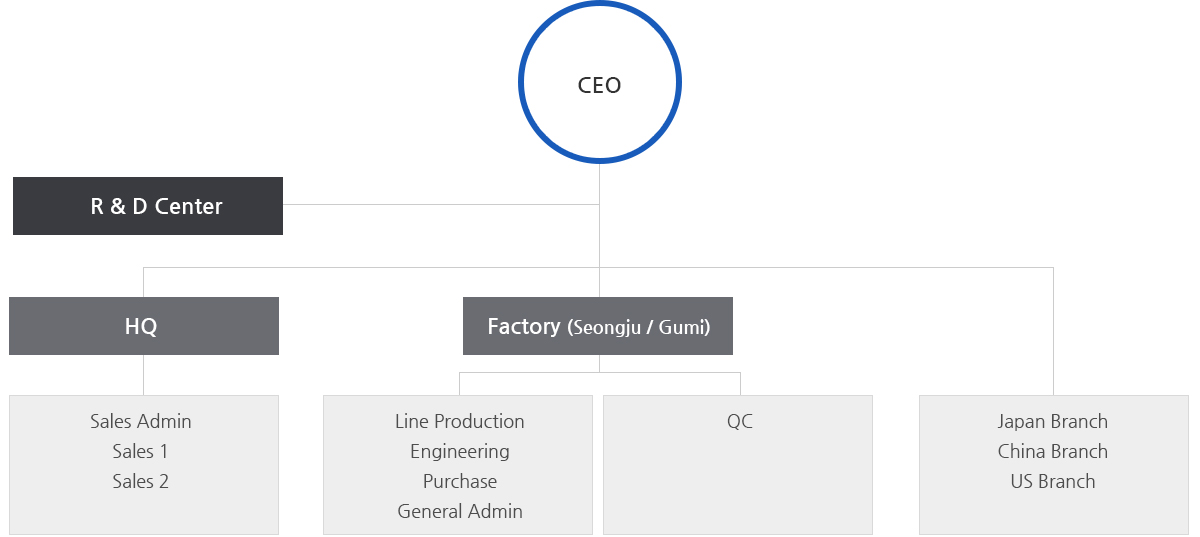Select the Purchase item
1200x537 pixels.
pos(460,481)
